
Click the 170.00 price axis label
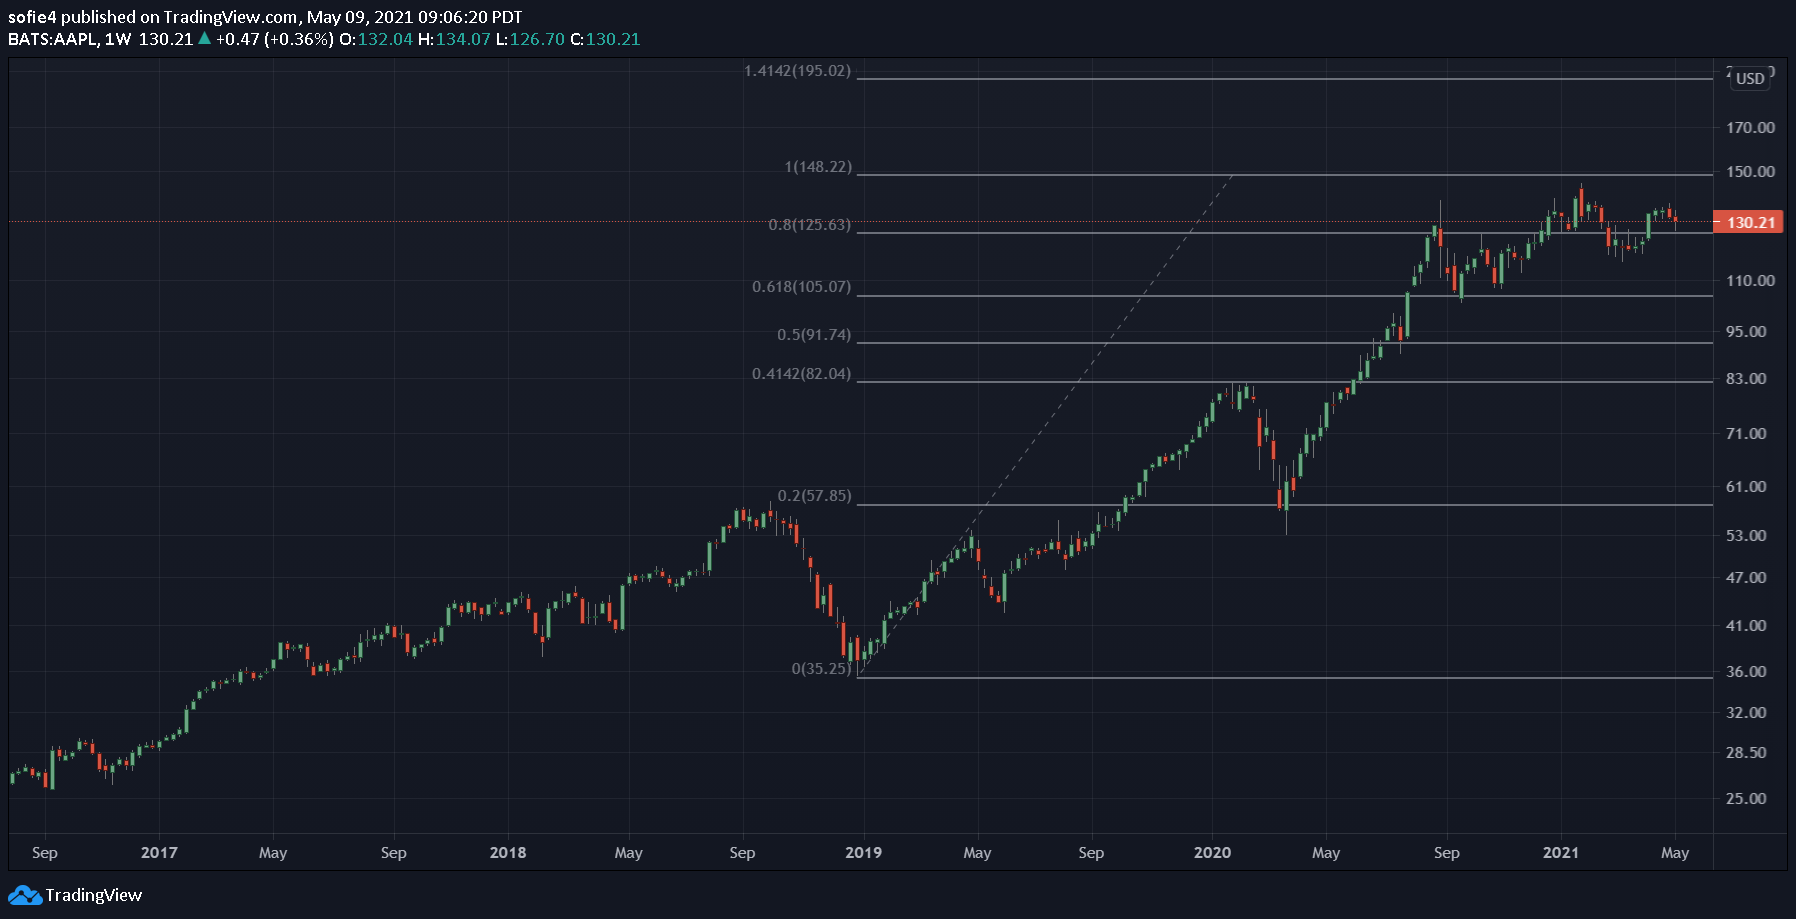[1750, 128]
